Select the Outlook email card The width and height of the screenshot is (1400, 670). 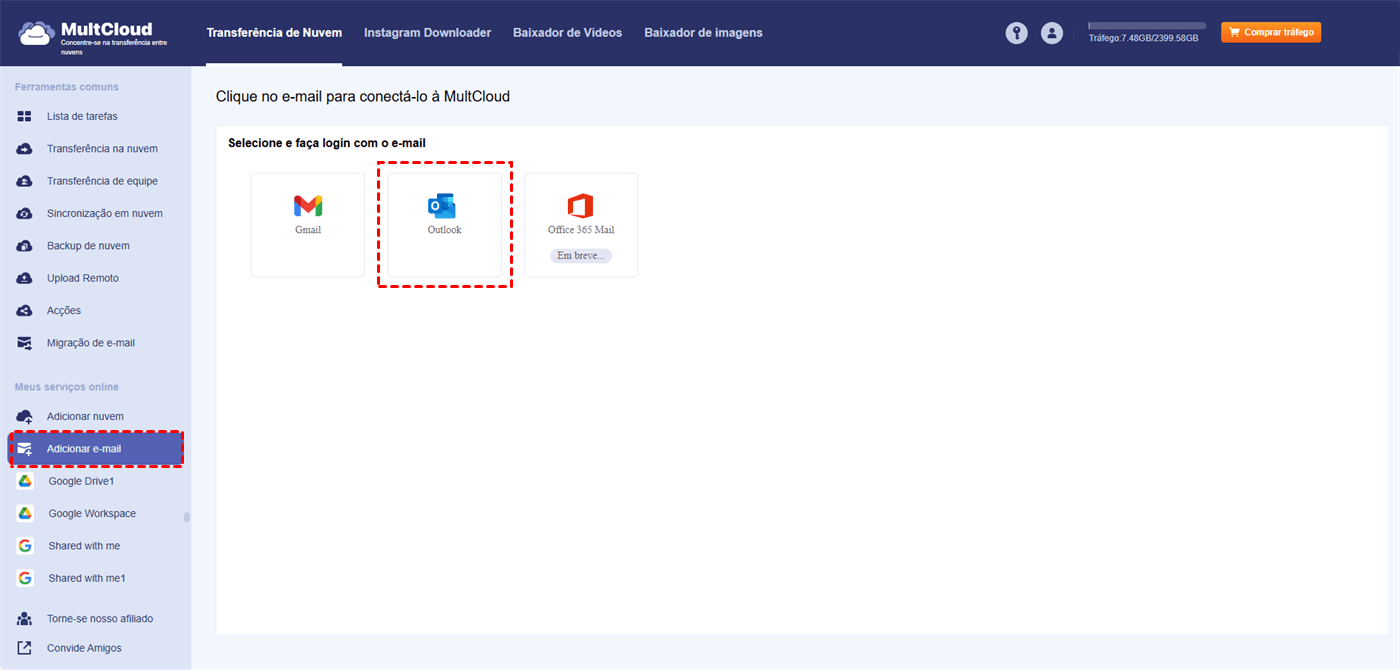pyautogui.click(x=445, y=225)
